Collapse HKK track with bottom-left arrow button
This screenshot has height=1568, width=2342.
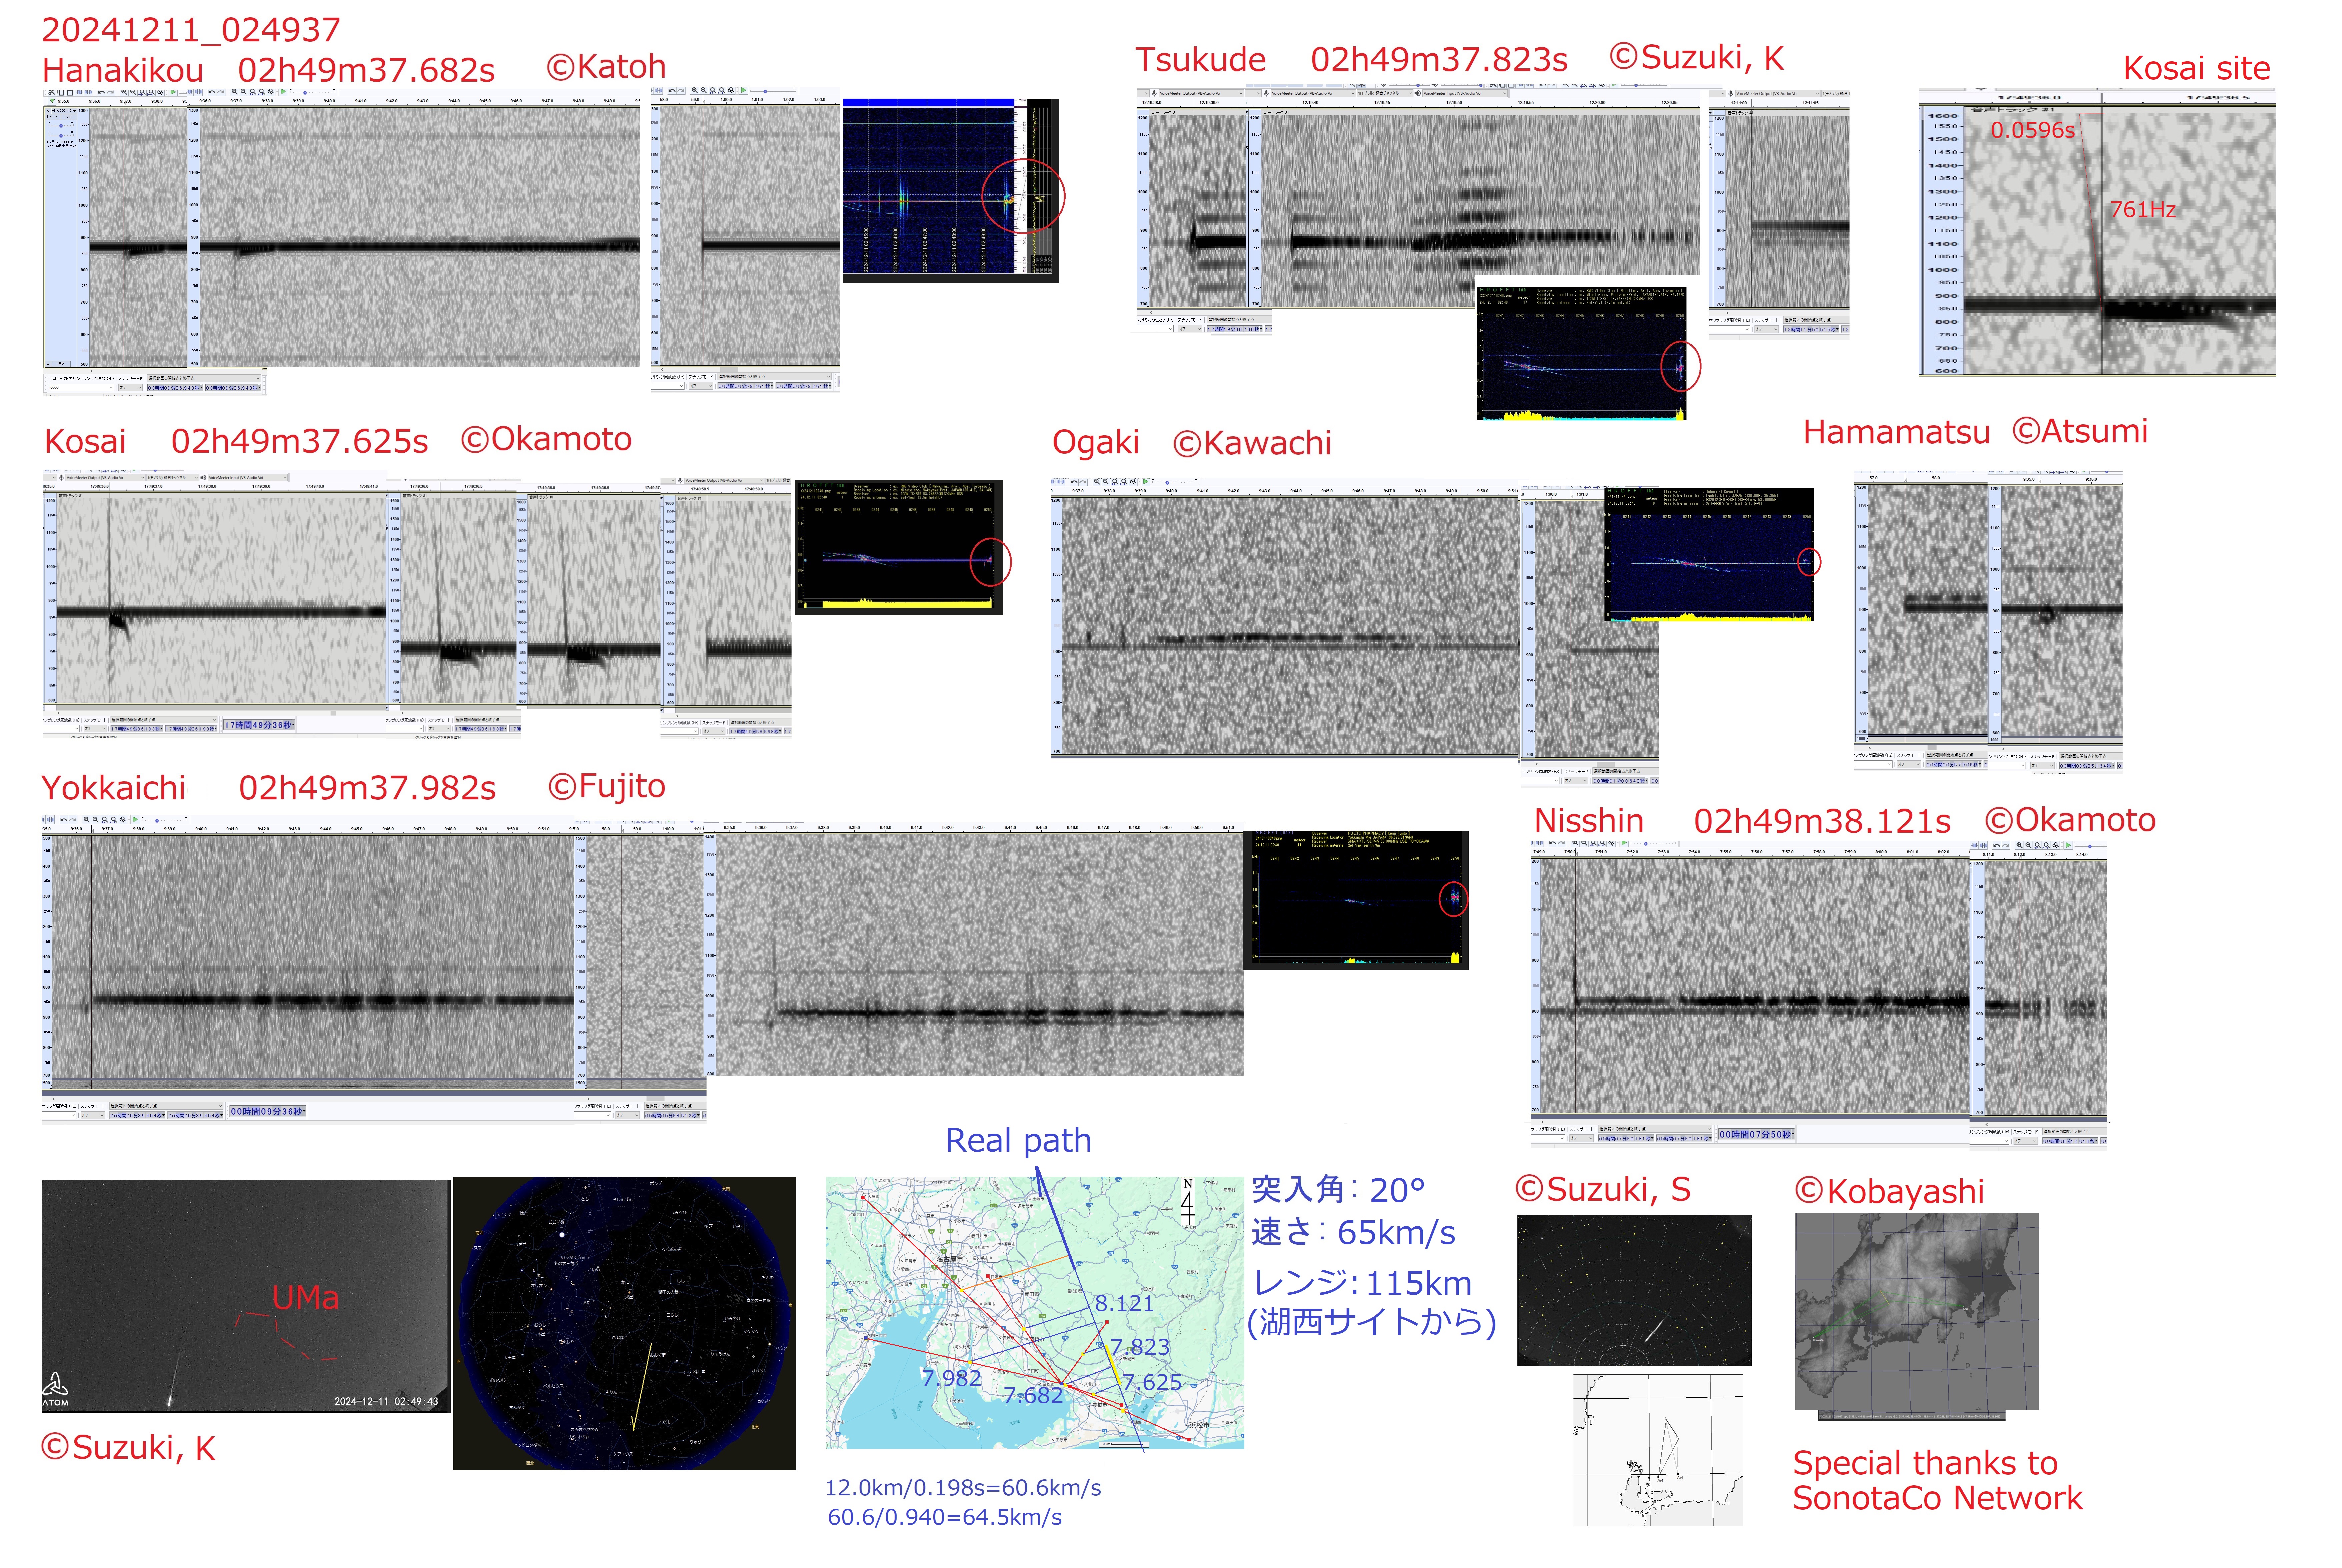(x=48, y=364)
